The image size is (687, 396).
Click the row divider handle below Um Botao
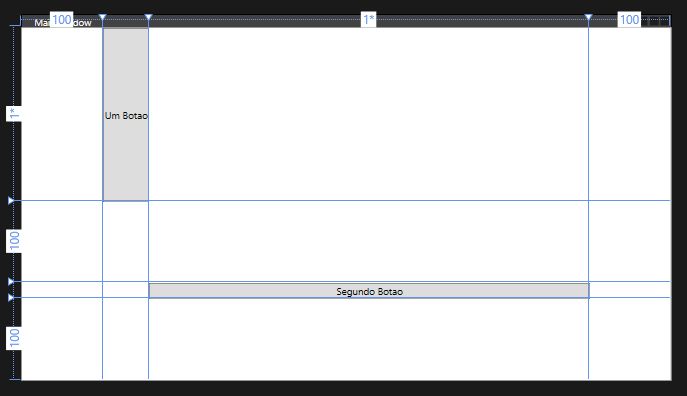[11, 201]
